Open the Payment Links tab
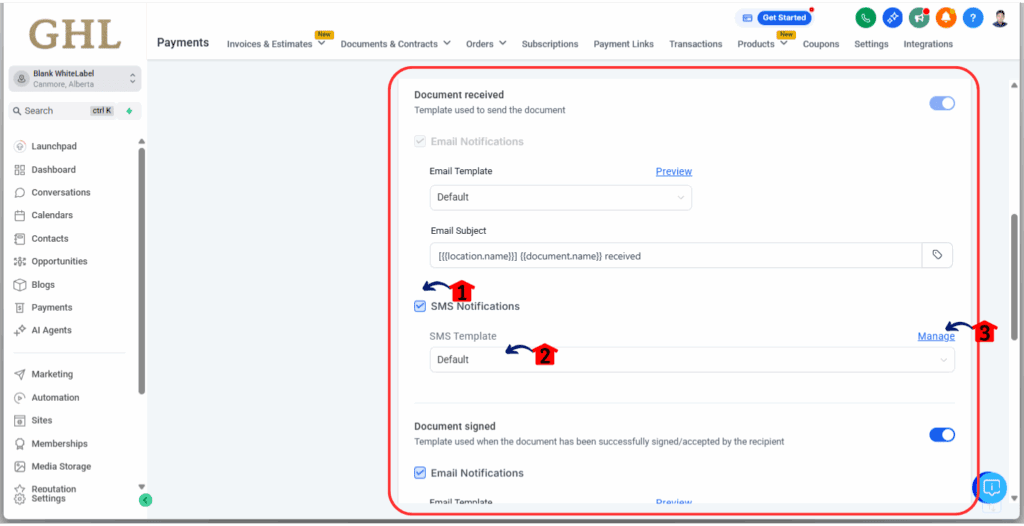Image resolution: width=1024 pixels, height=526 pixels. [x=624, y=44]
